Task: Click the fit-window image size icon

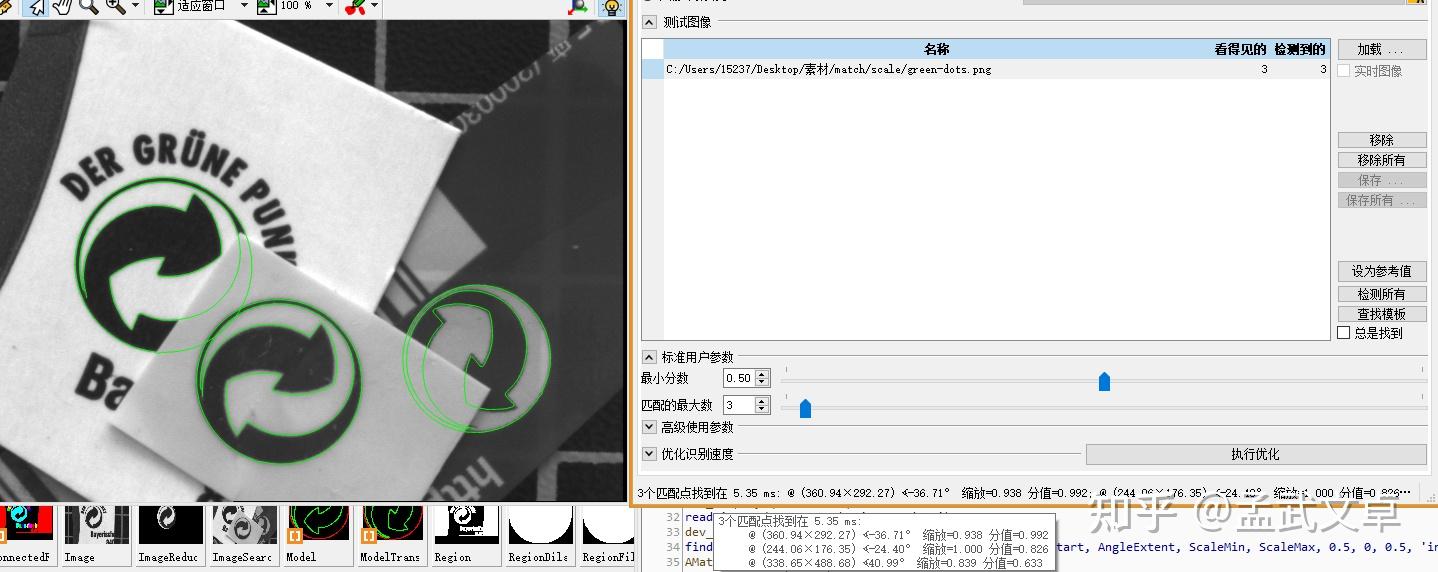Action: (x=164, y=7)
